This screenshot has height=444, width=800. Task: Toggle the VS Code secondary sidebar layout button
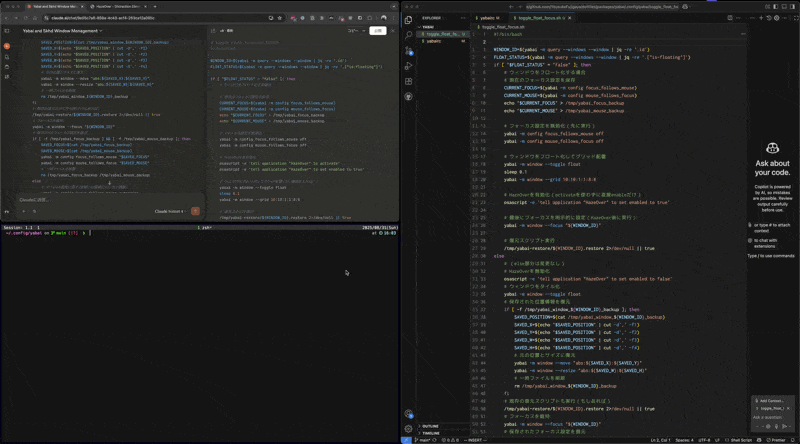click(792, 7)
